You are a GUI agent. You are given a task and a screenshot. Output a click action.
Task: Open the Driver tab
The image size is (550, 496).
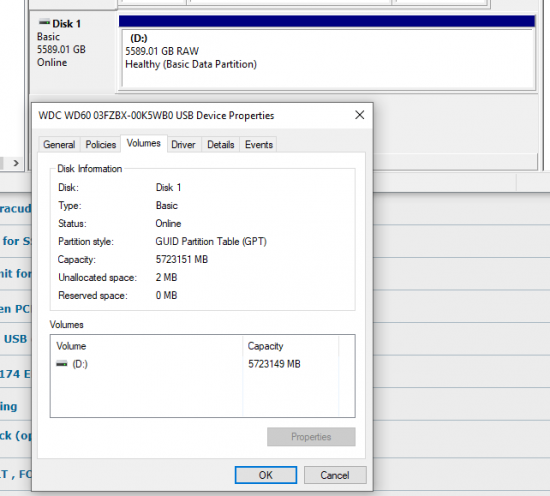click(183, 145)
